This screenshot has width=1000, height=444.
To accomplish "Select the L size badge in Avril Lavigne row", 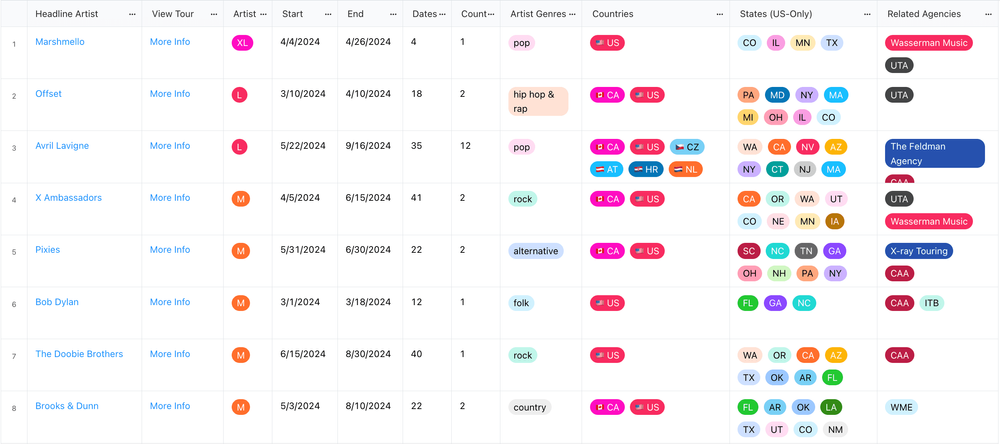I will coord(239,147).
